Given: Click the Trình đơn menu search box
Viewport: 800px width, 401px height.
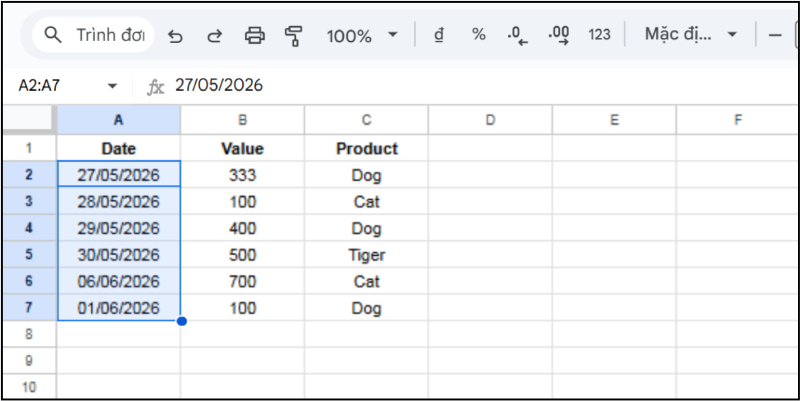Looking at the screenshot, I should (95, 36).
